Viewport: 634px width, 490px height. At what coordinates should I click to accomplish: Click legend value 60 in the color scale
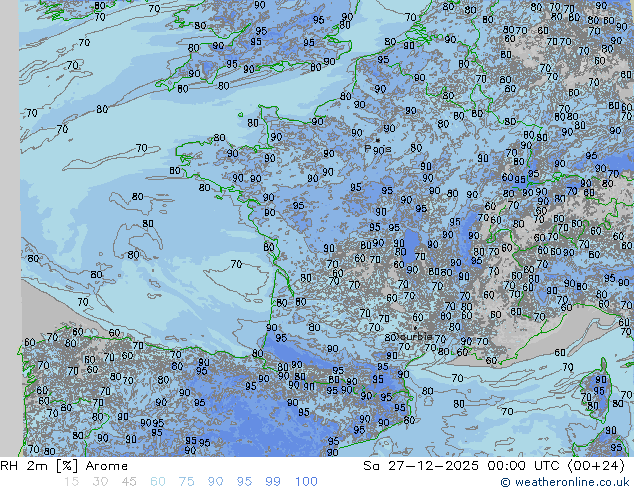point(158,482)
